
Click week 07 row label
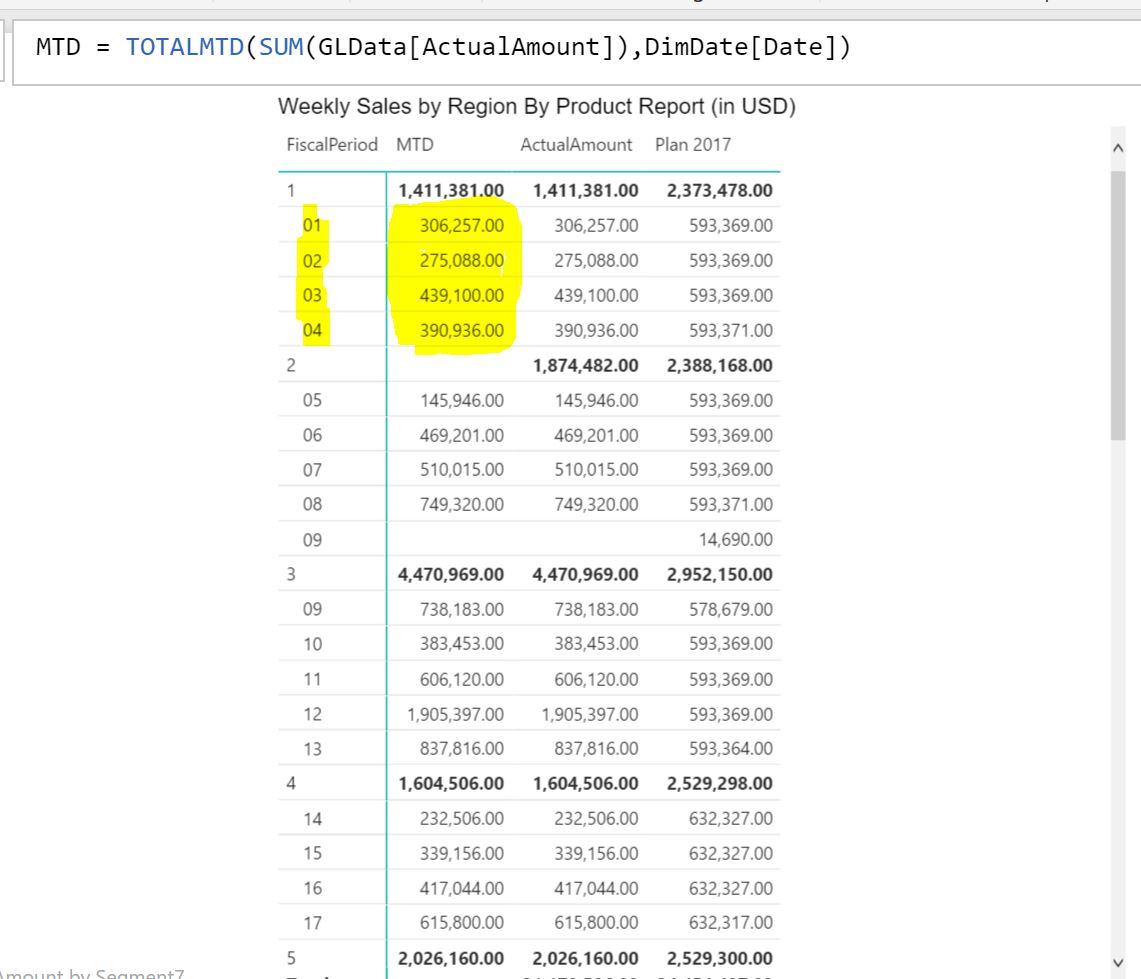pos(312,470)
